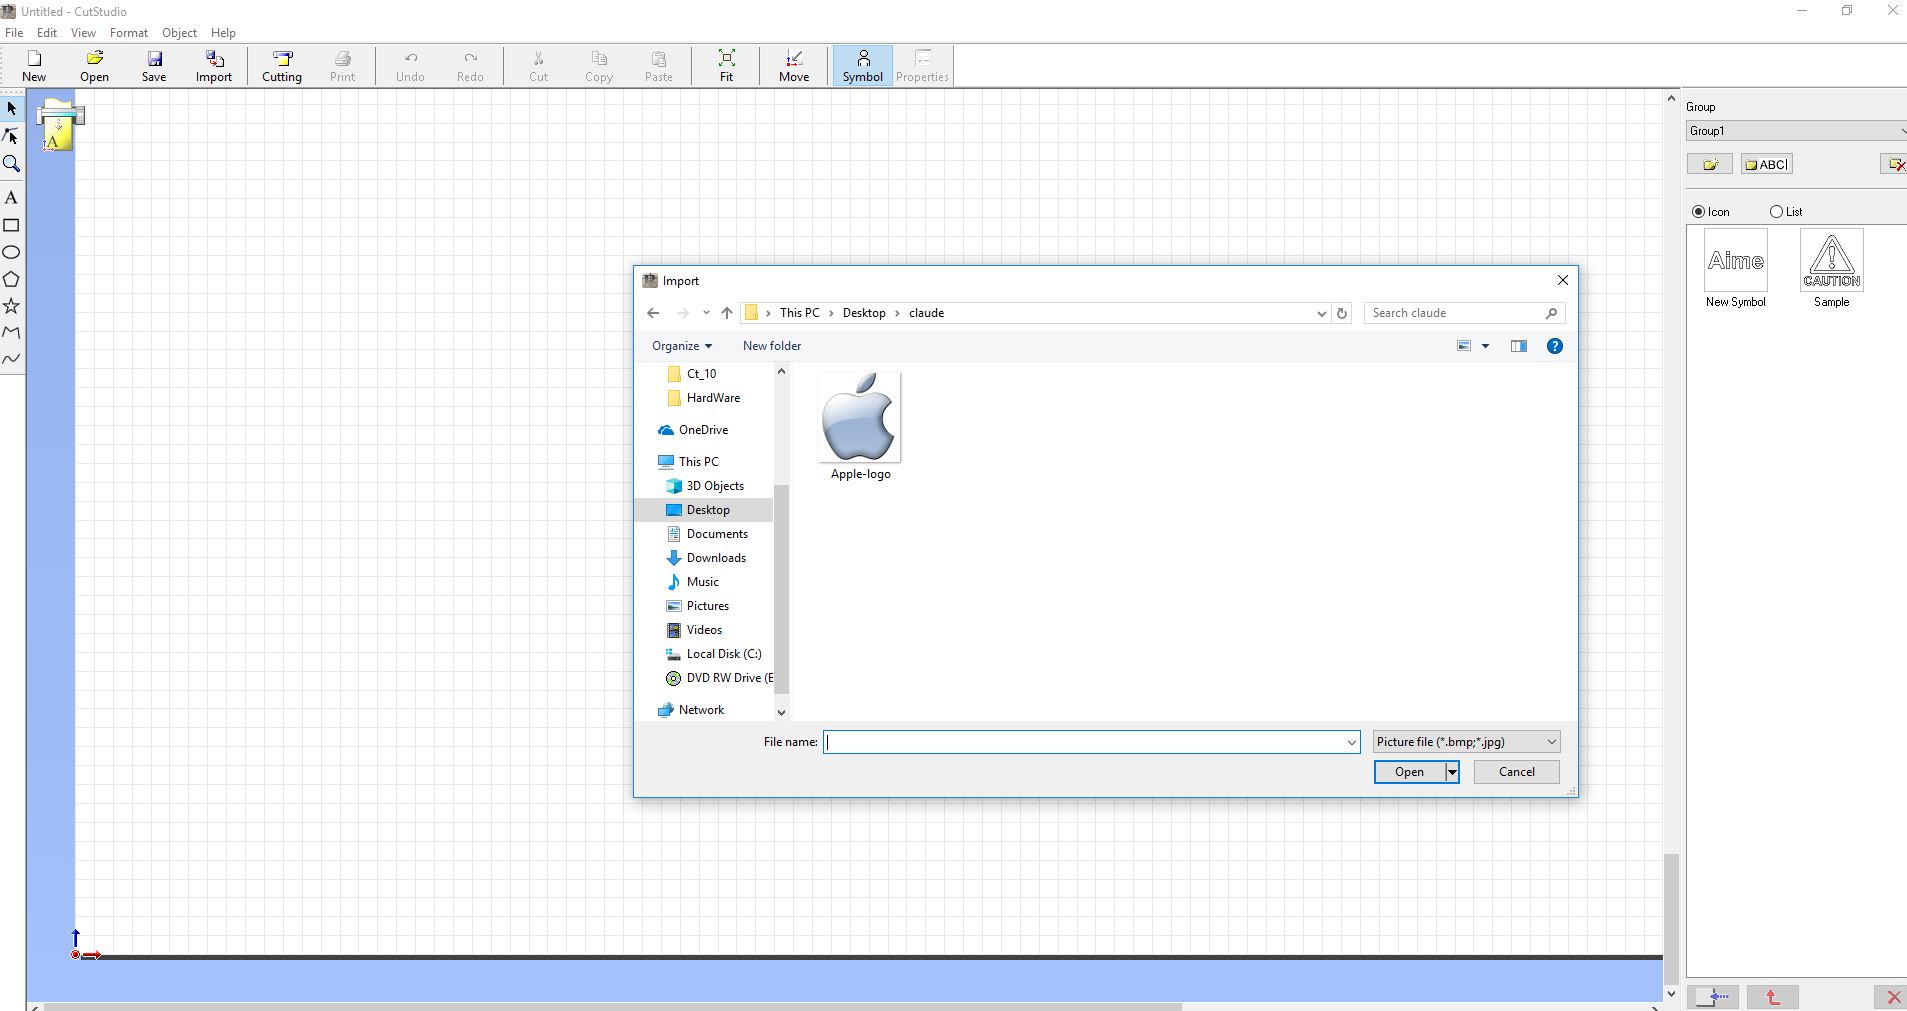Select the Polyline drawing tool

12,332
